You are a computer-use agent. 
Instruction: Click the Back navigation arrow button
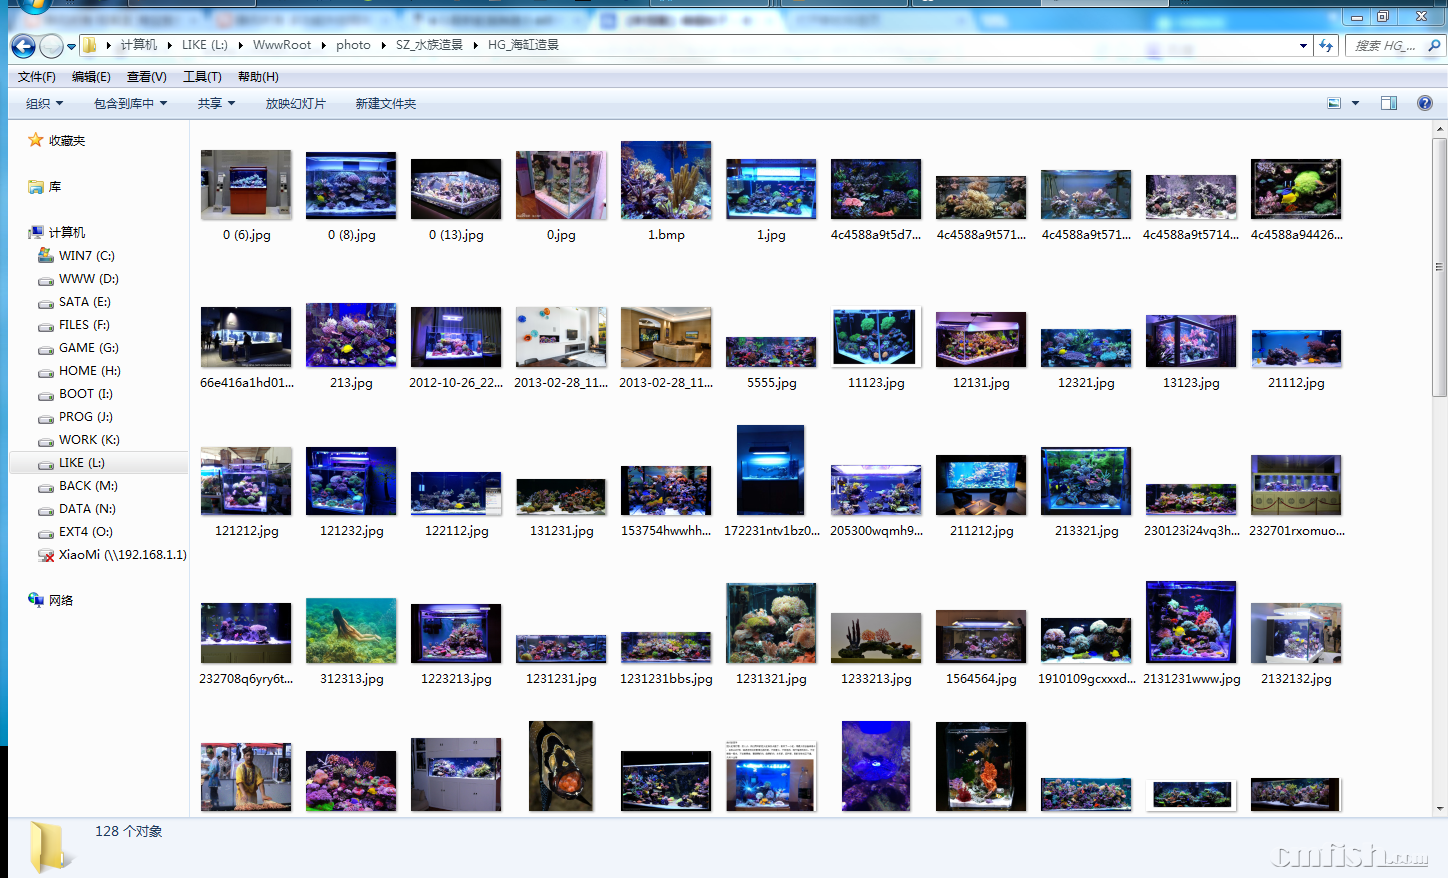tap(23, 46)
